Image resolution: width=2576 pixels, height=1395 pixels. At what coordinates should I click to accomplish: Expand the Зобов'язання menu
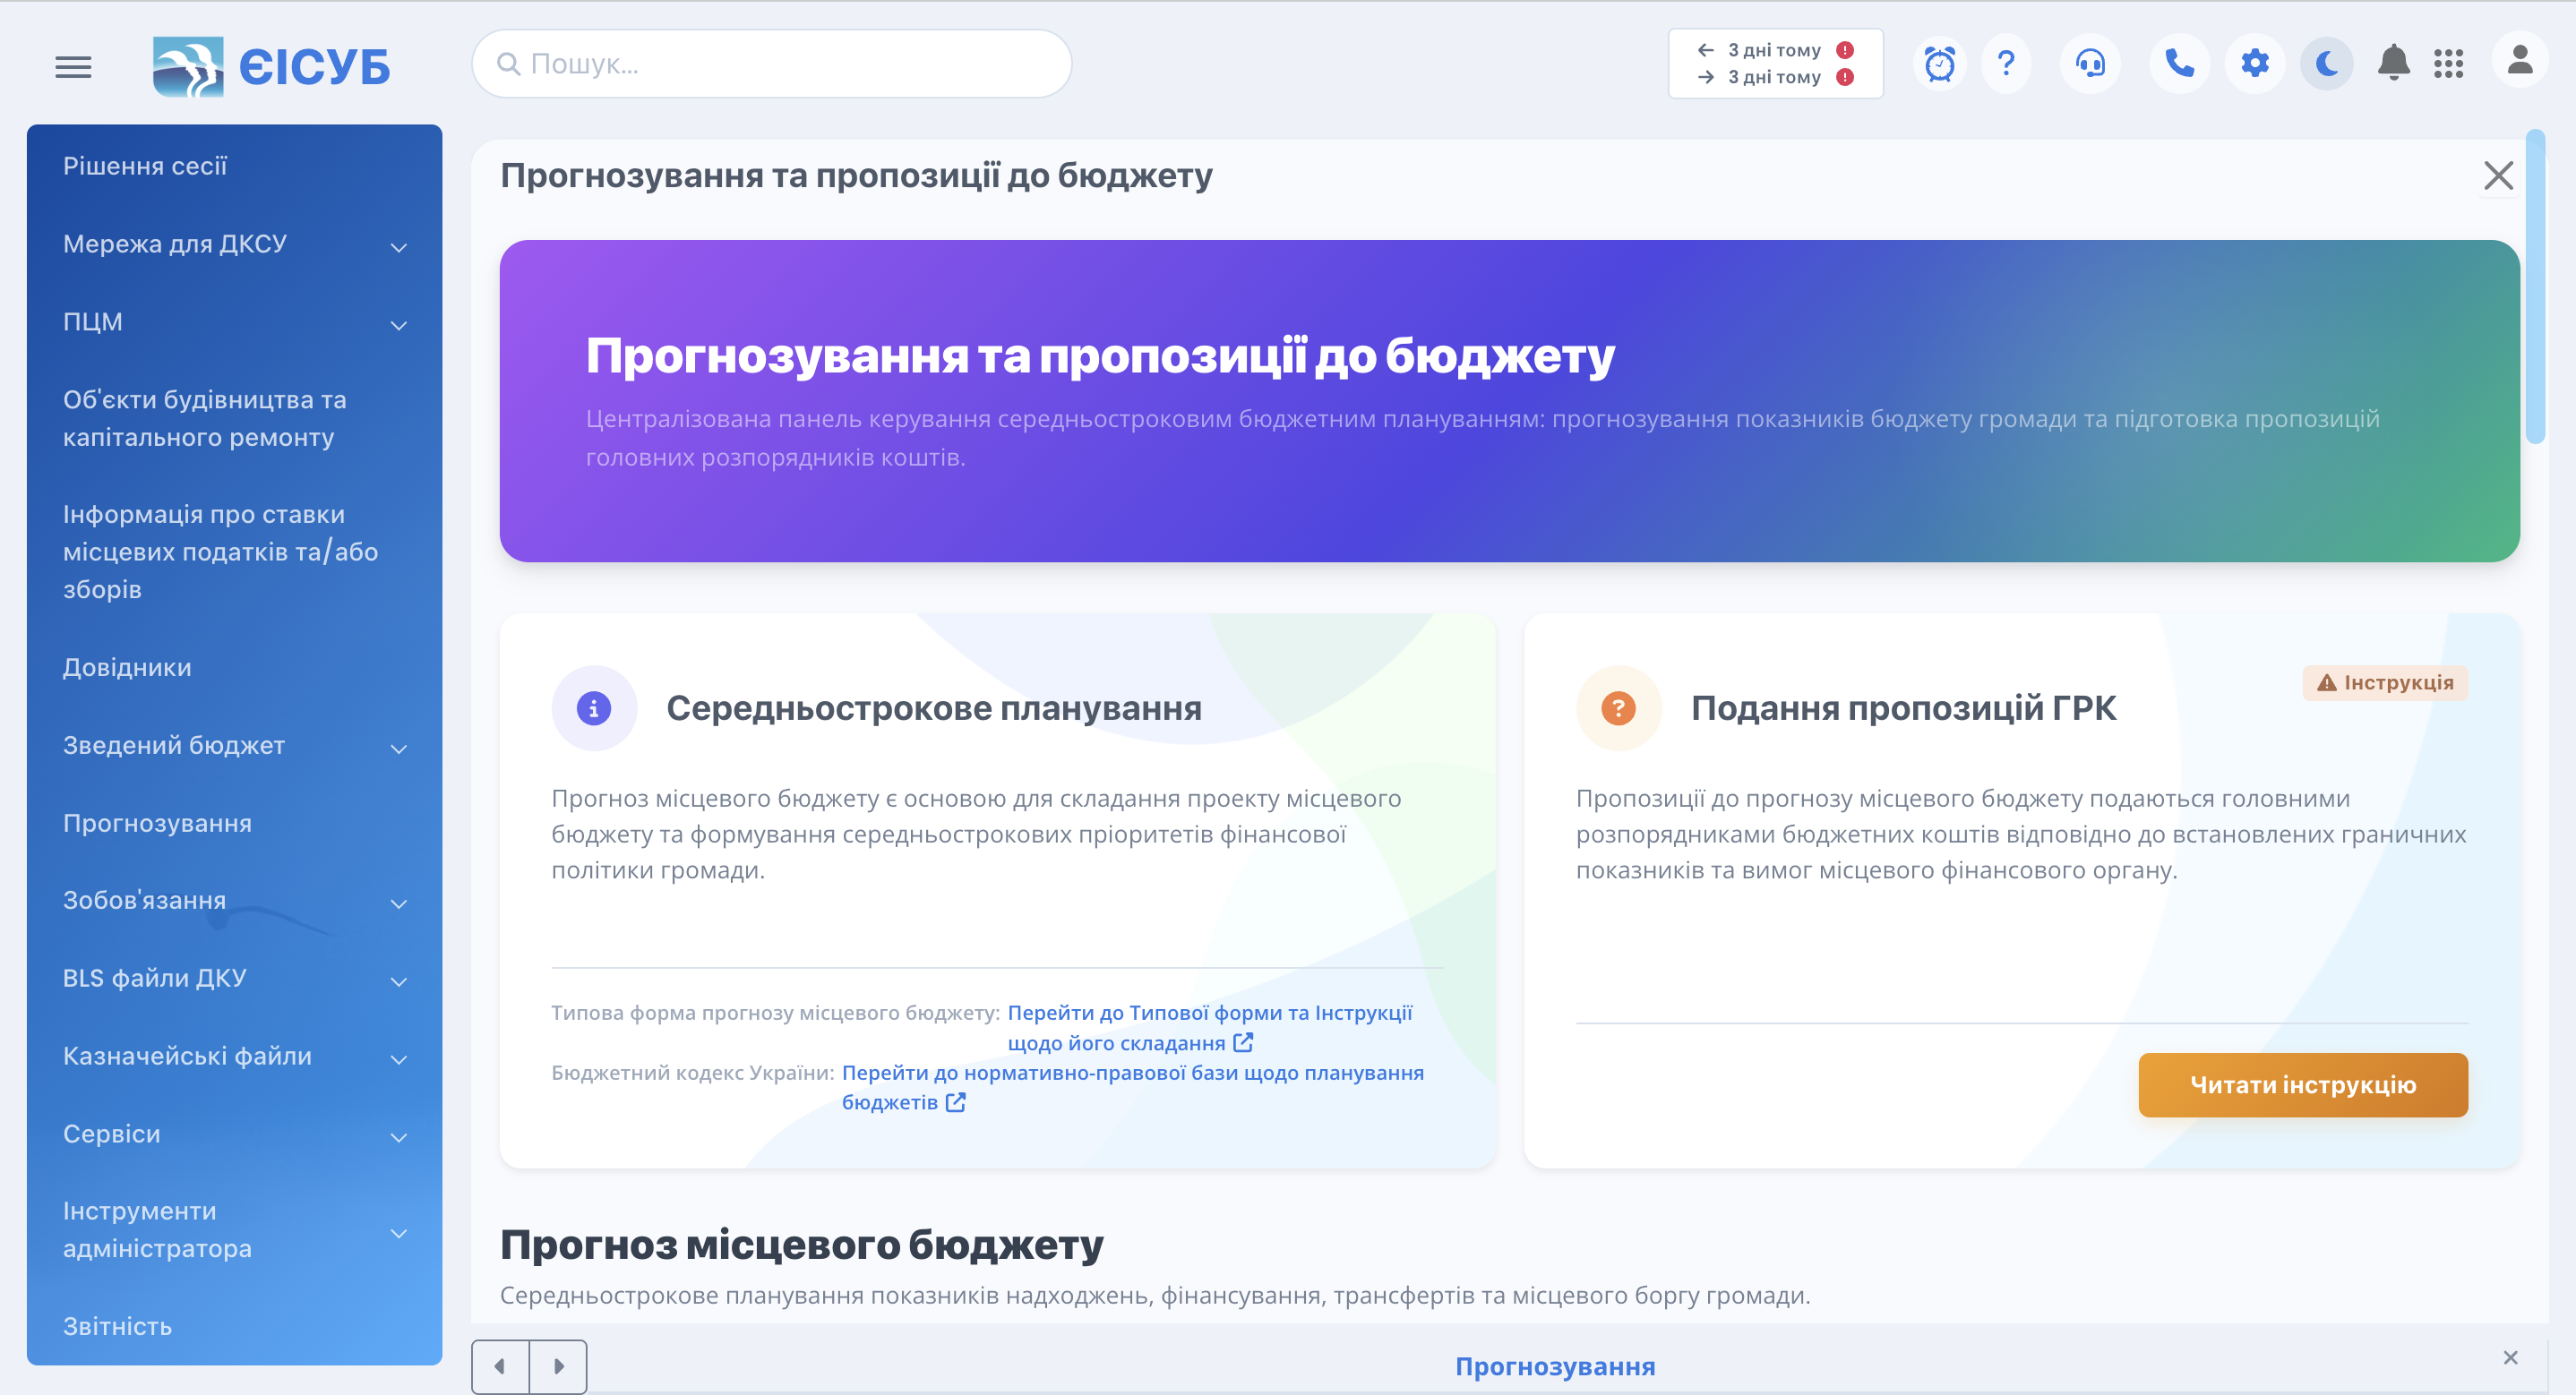click(234, 900)
